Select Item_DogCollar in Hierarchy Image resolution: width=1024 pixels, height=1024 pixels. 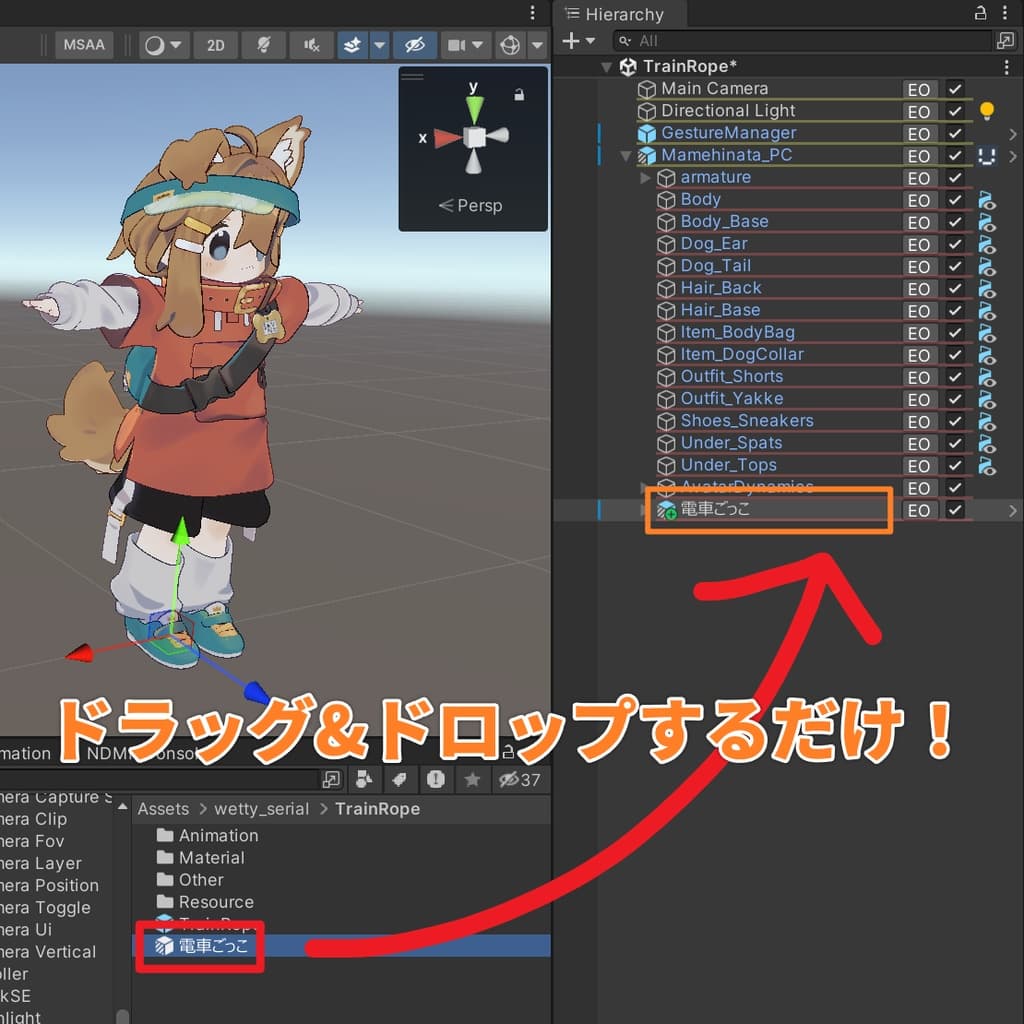pyautogui.click(x=742, y=355)
